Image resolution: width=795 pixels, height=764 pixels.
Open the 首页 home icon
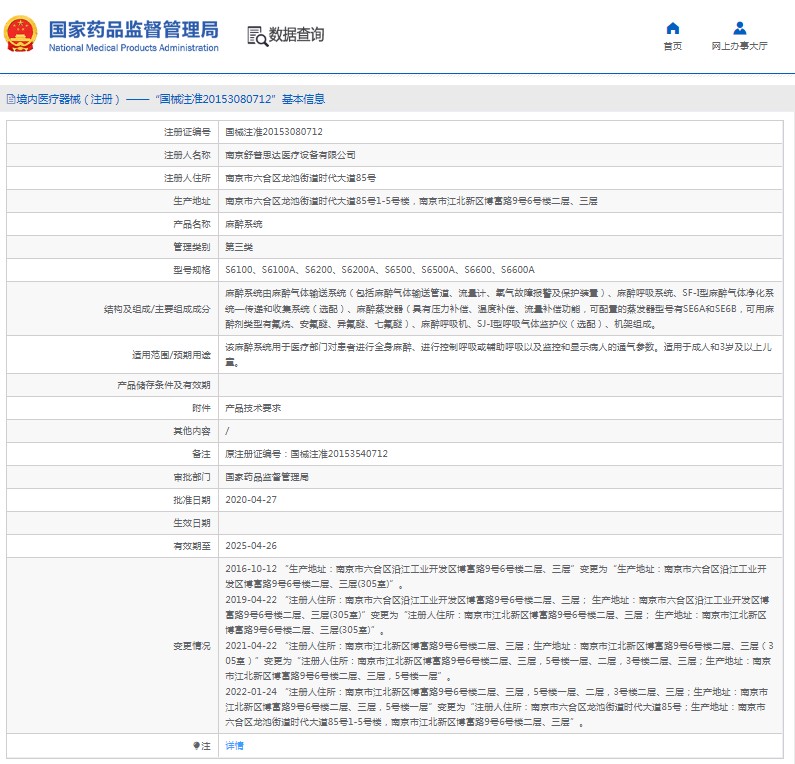673,28
